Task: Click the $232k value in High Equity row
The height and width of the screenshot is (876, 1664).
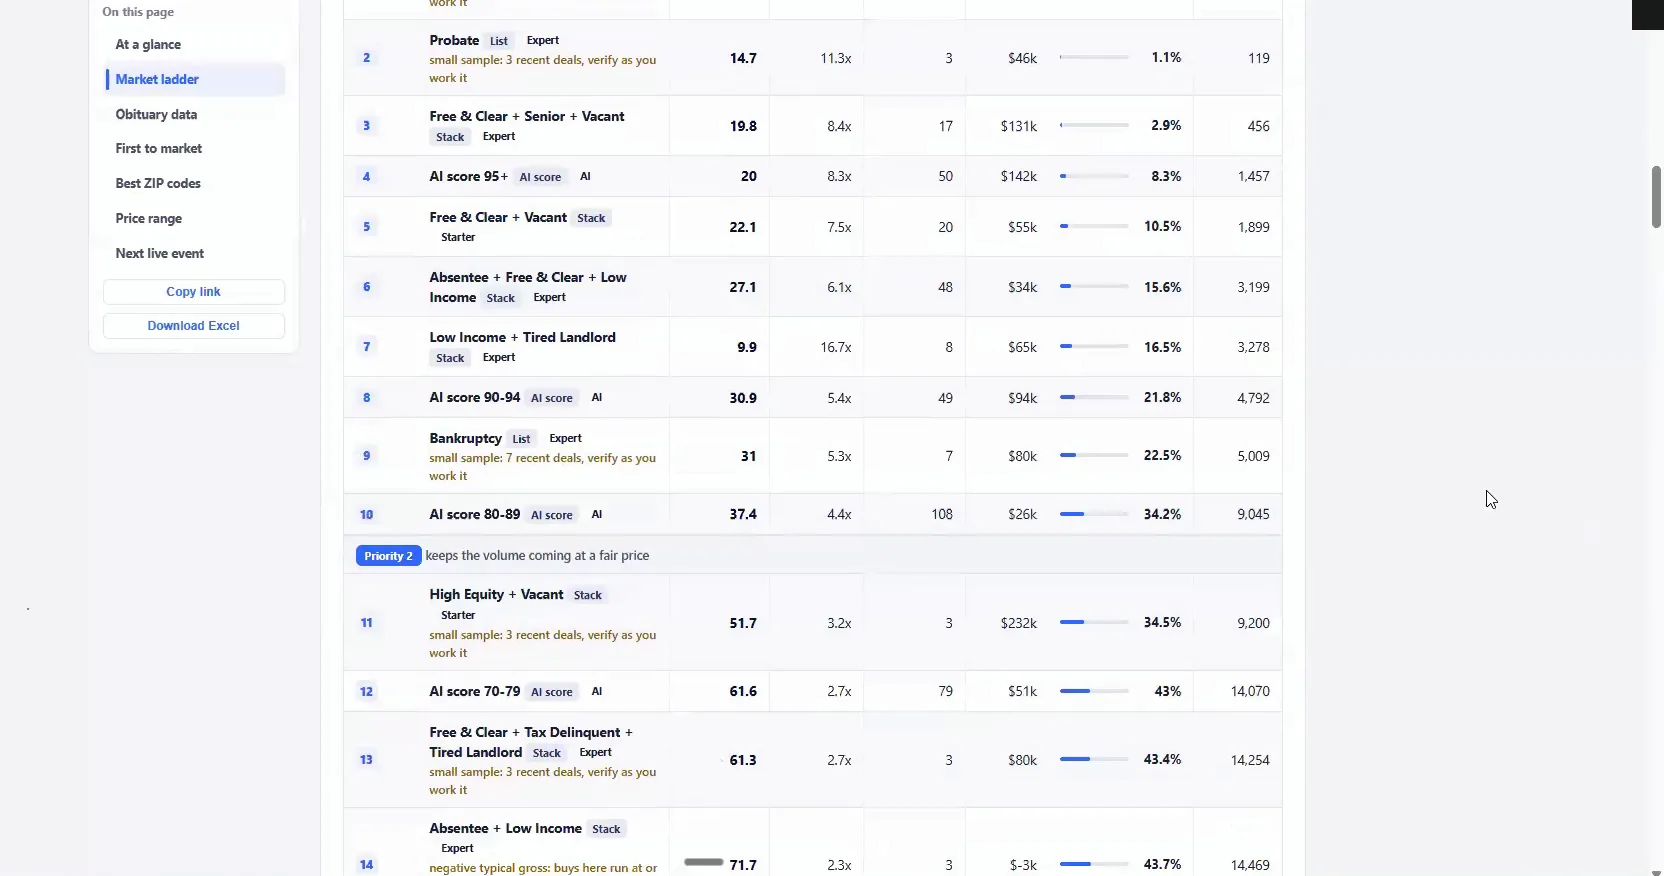Action: 1019,623
